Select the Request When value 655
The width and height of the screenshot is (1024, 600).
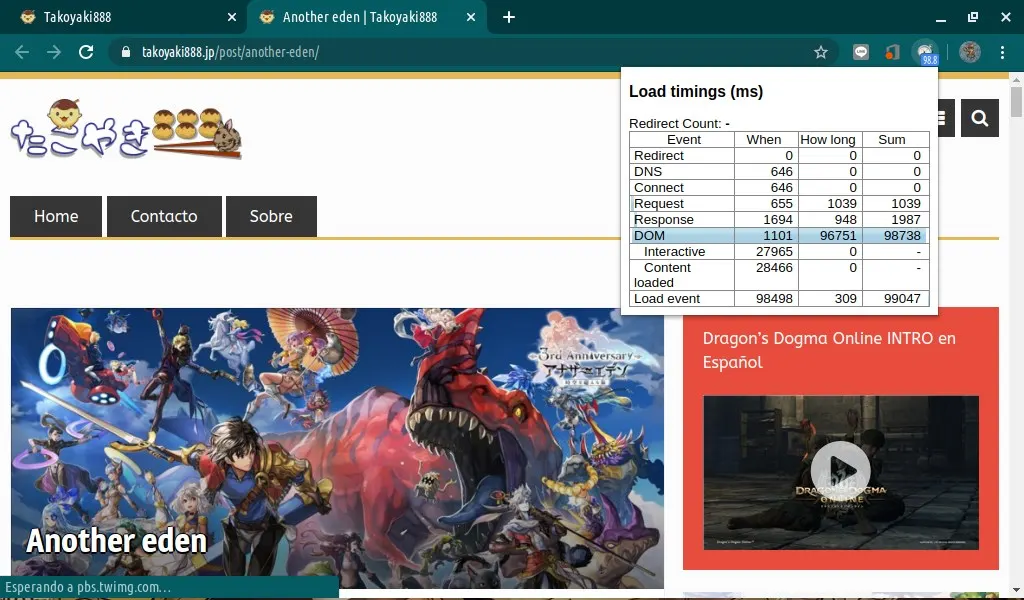(x=781, y=204)
